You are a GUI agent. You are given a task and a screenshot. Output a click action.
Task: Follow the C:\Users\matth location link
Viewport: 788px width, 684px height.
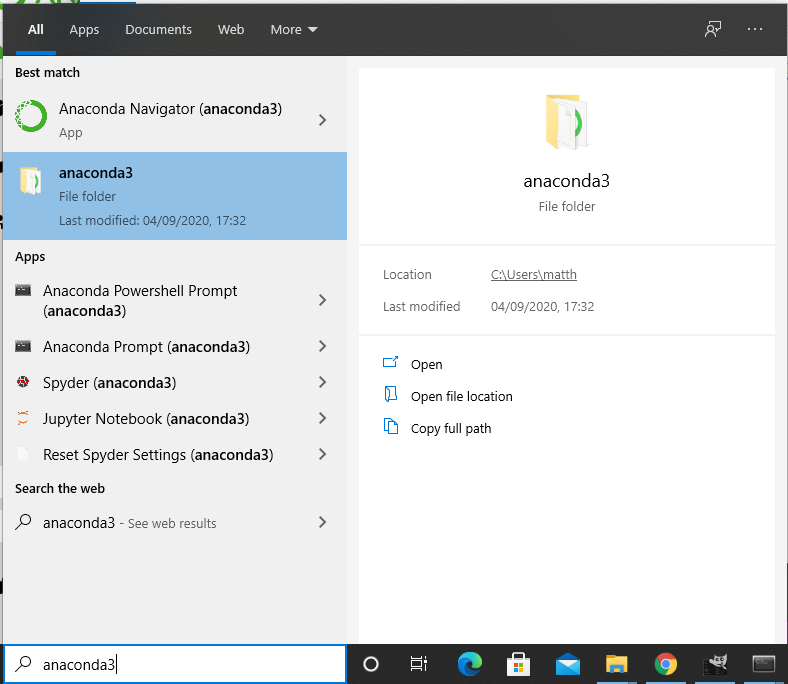[x=534, y=274]
